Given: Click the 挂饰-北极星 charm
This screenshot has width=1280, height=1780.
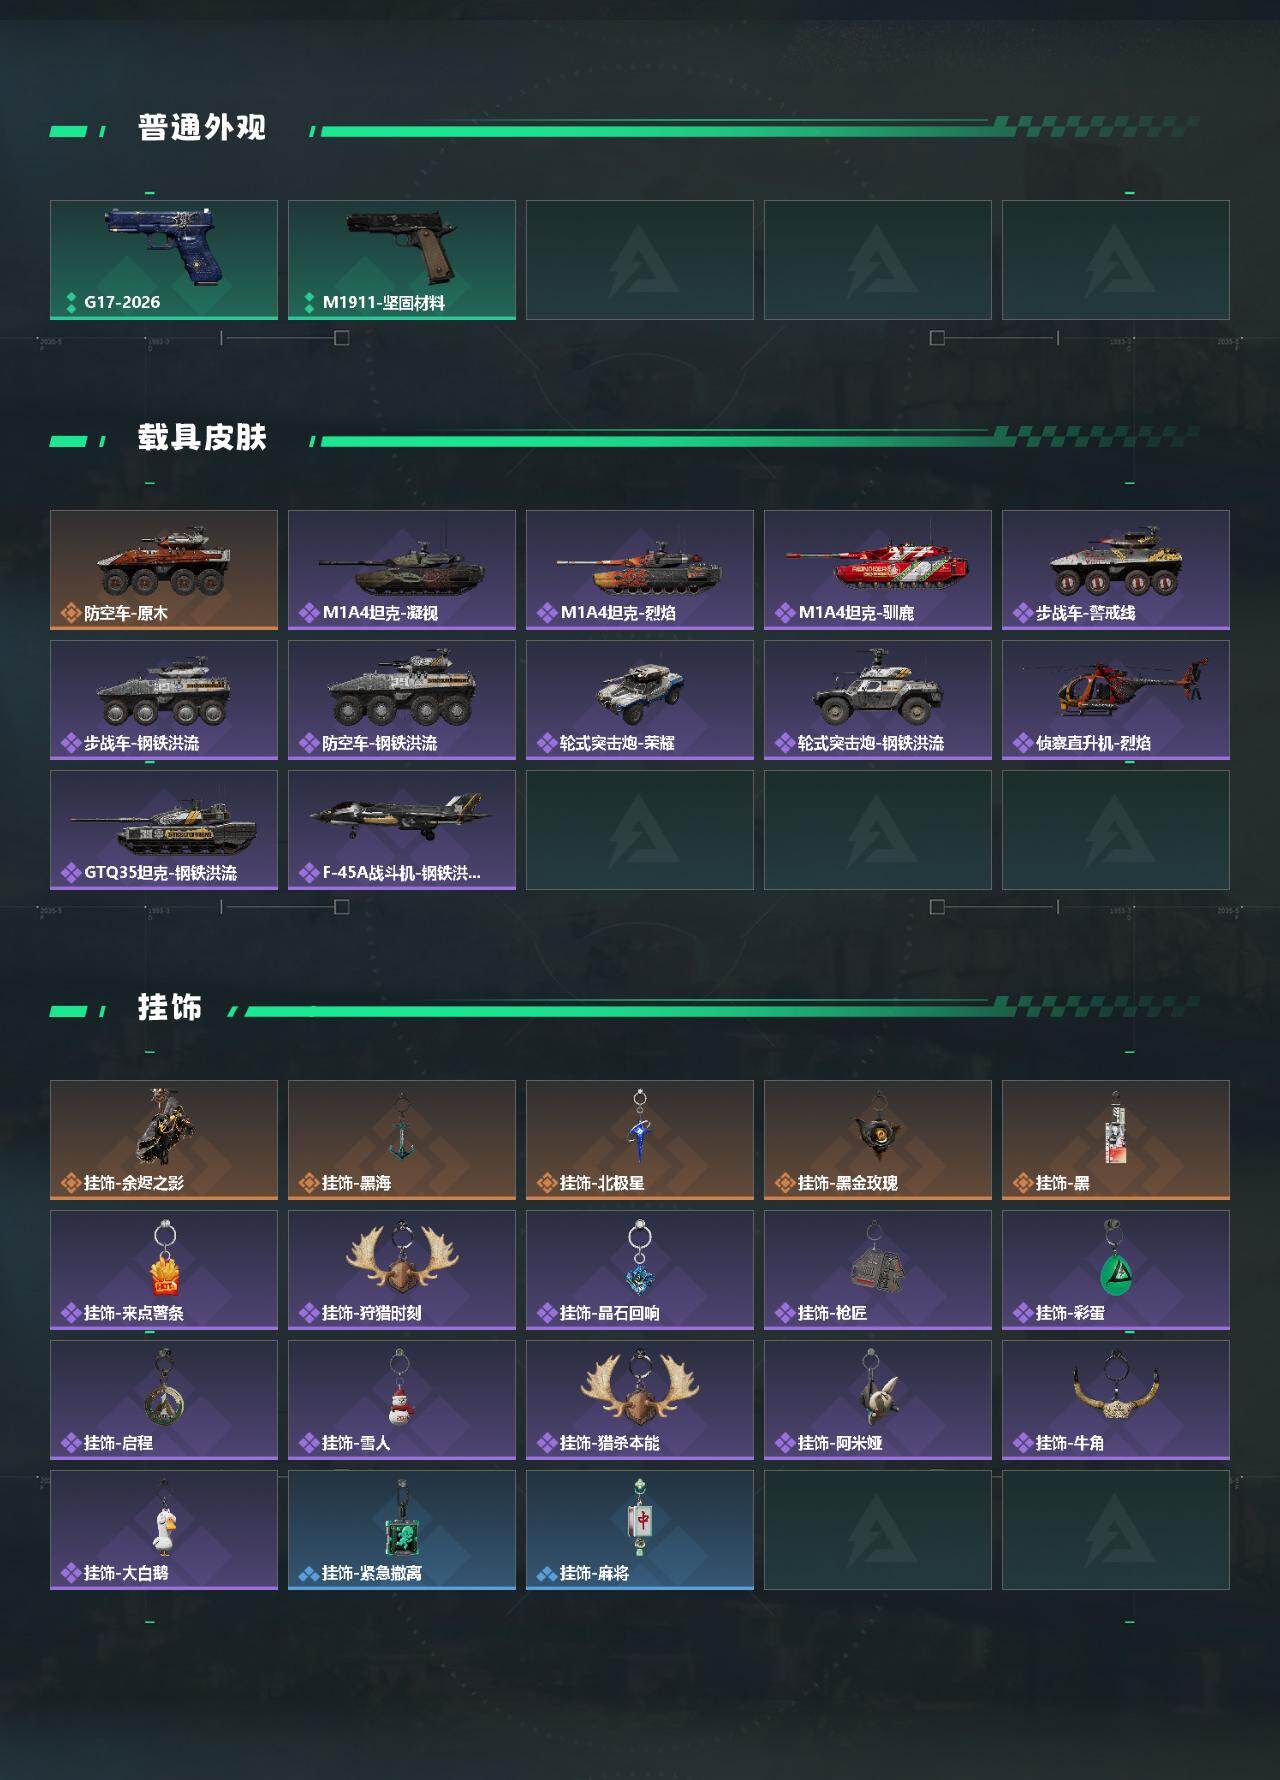Looking at the screenshot, I should coord(640,1140).
